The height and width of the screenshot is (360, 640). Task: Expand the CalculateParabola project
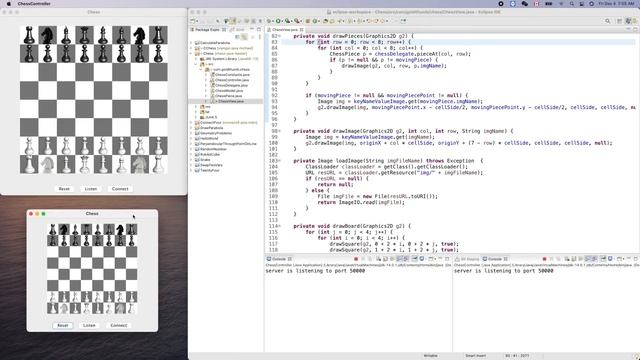[x=191, y=43]
